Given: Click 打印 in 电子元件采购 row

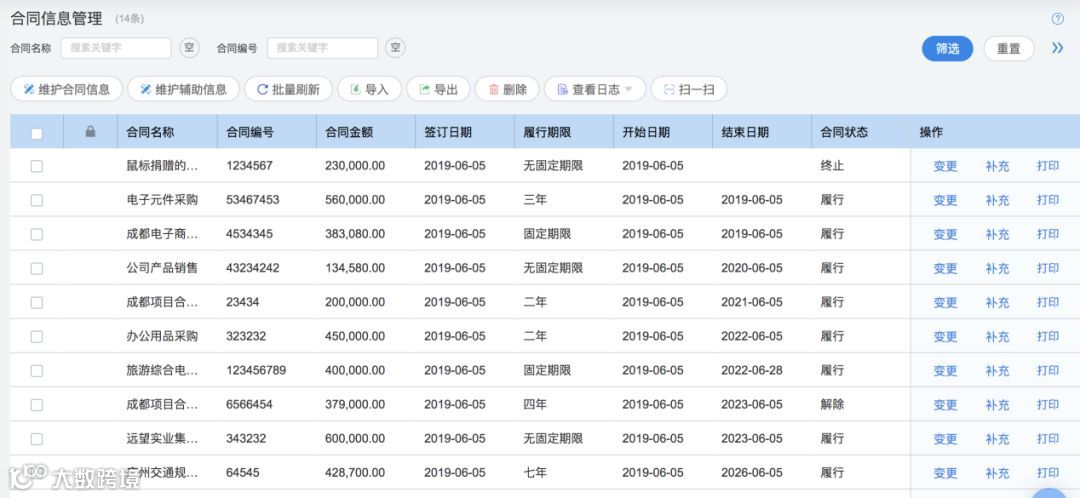Looking at the screenshot, I should tap(1048, 200).
